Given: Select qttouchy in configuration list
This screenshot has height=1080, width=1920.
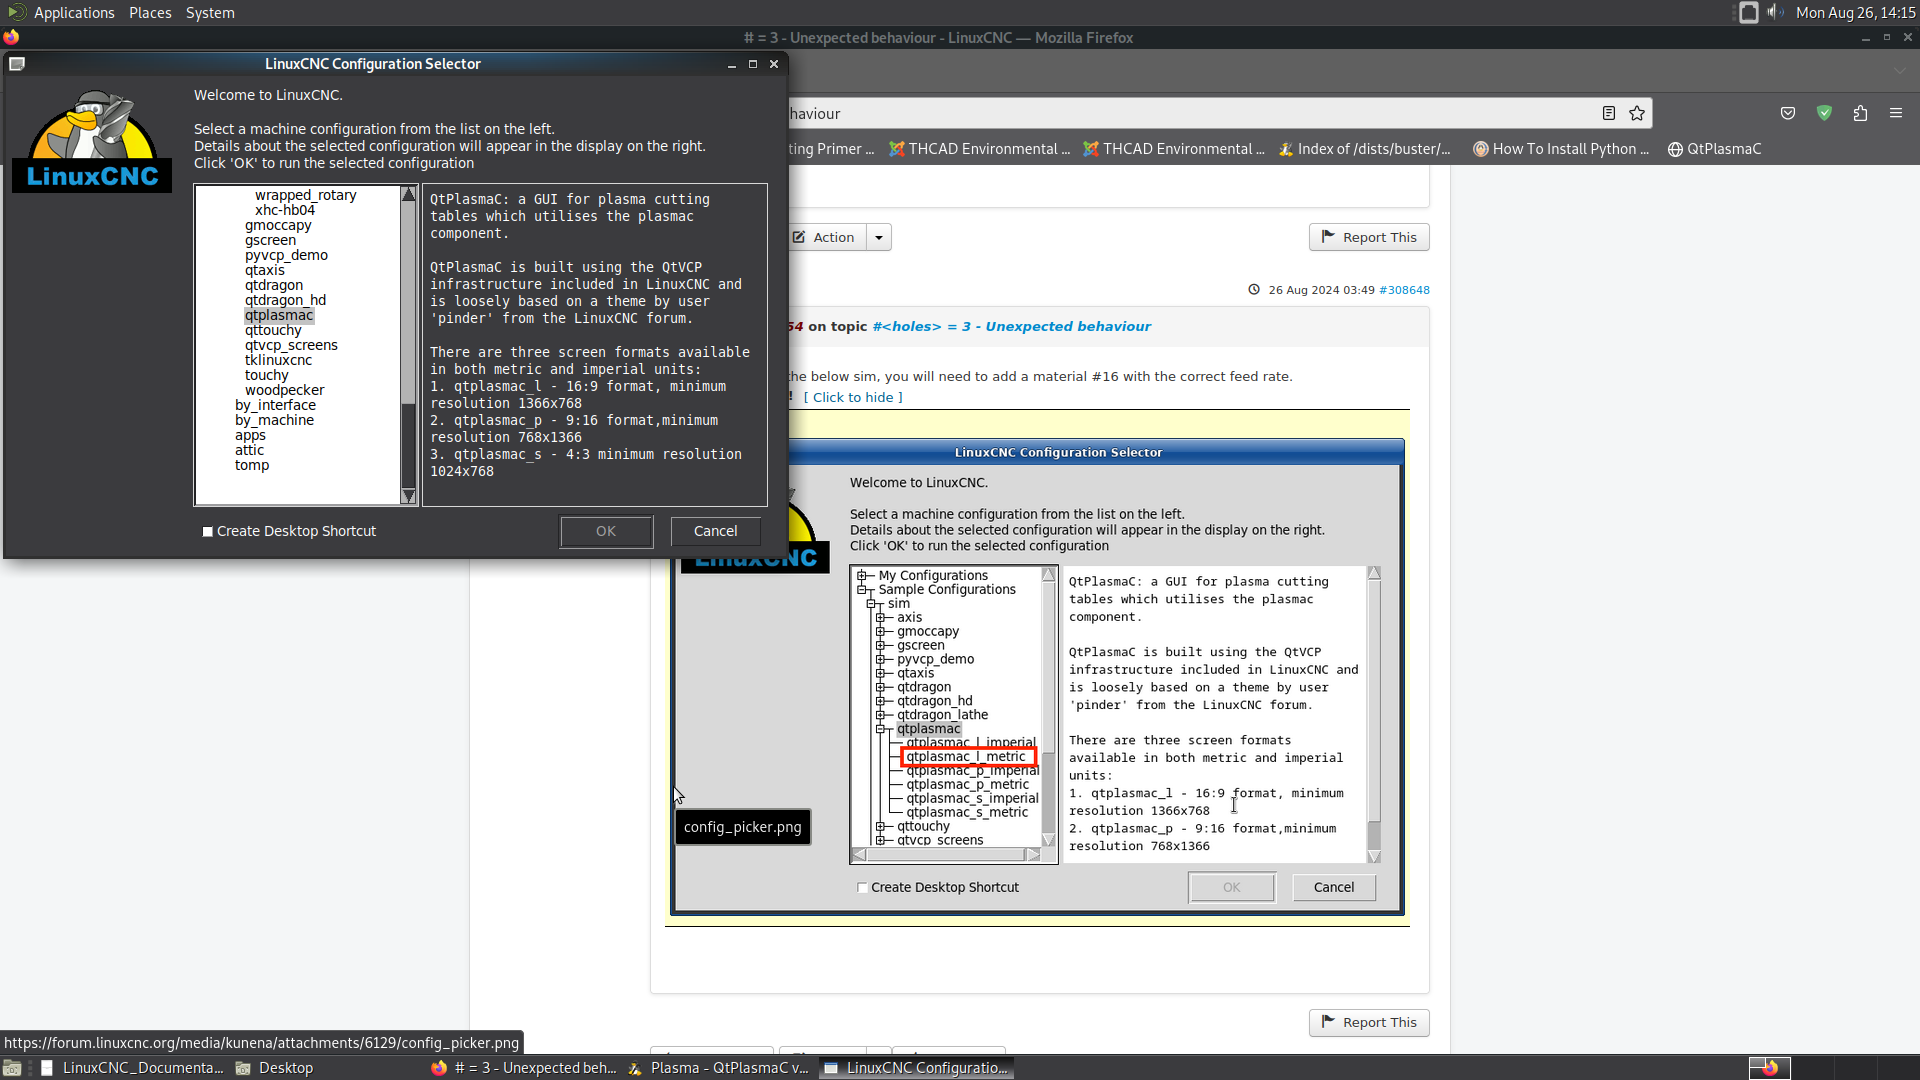Looking at the screenshot, I should click(273, 330).
